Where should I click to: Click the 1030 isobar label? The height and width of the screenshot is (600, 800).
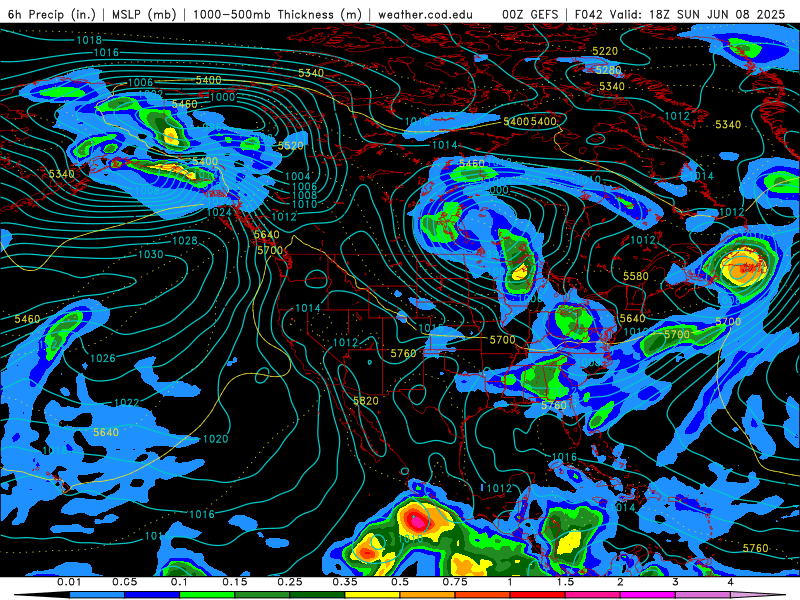[x=151, y=254]
